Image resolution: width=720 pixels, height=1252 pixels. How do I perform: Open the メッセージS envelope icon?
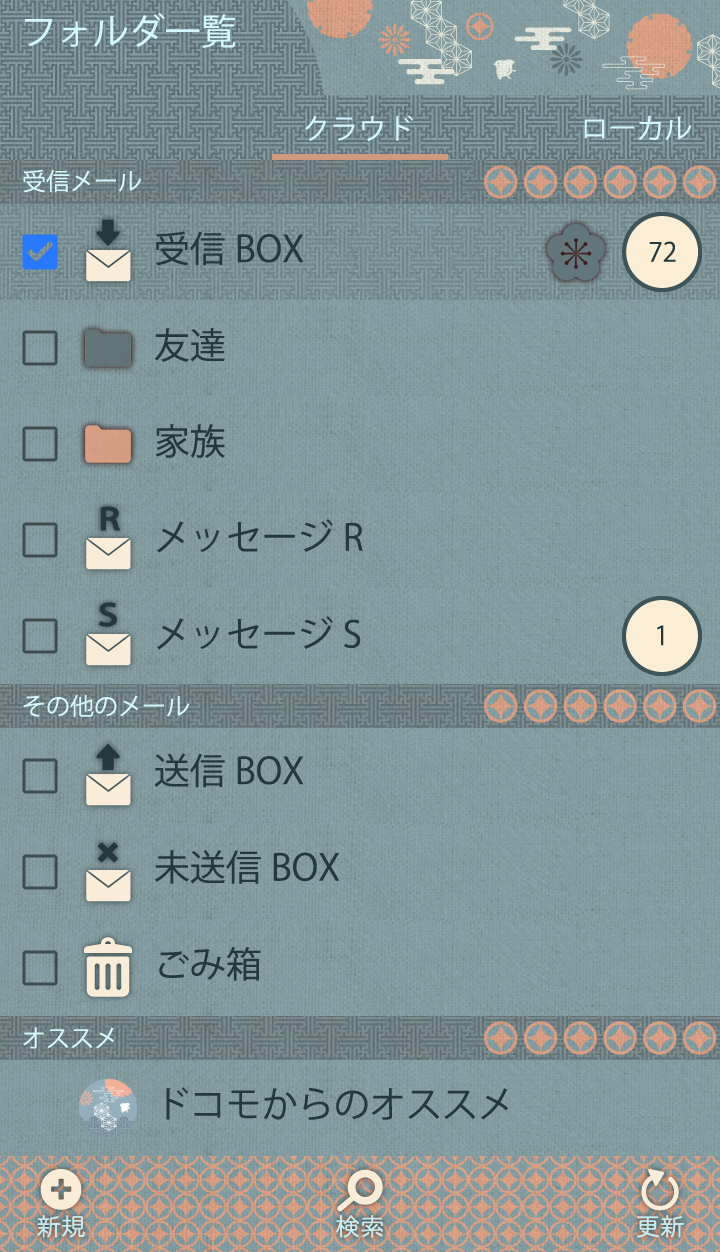[108, 635]
